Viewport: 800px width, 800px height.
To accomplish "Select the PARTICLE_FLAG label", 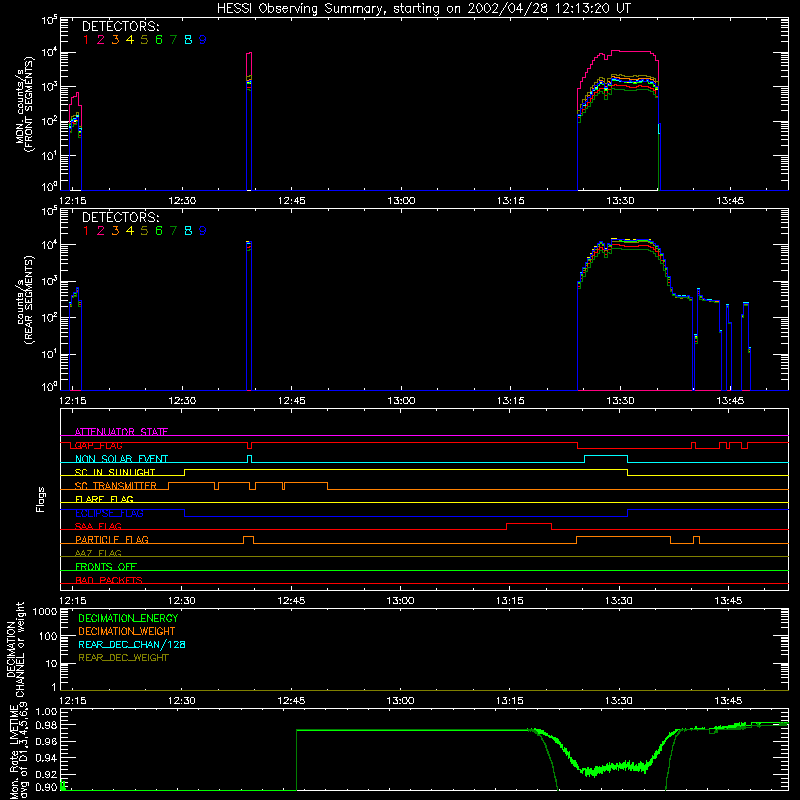I will click(x=112, y=539).
